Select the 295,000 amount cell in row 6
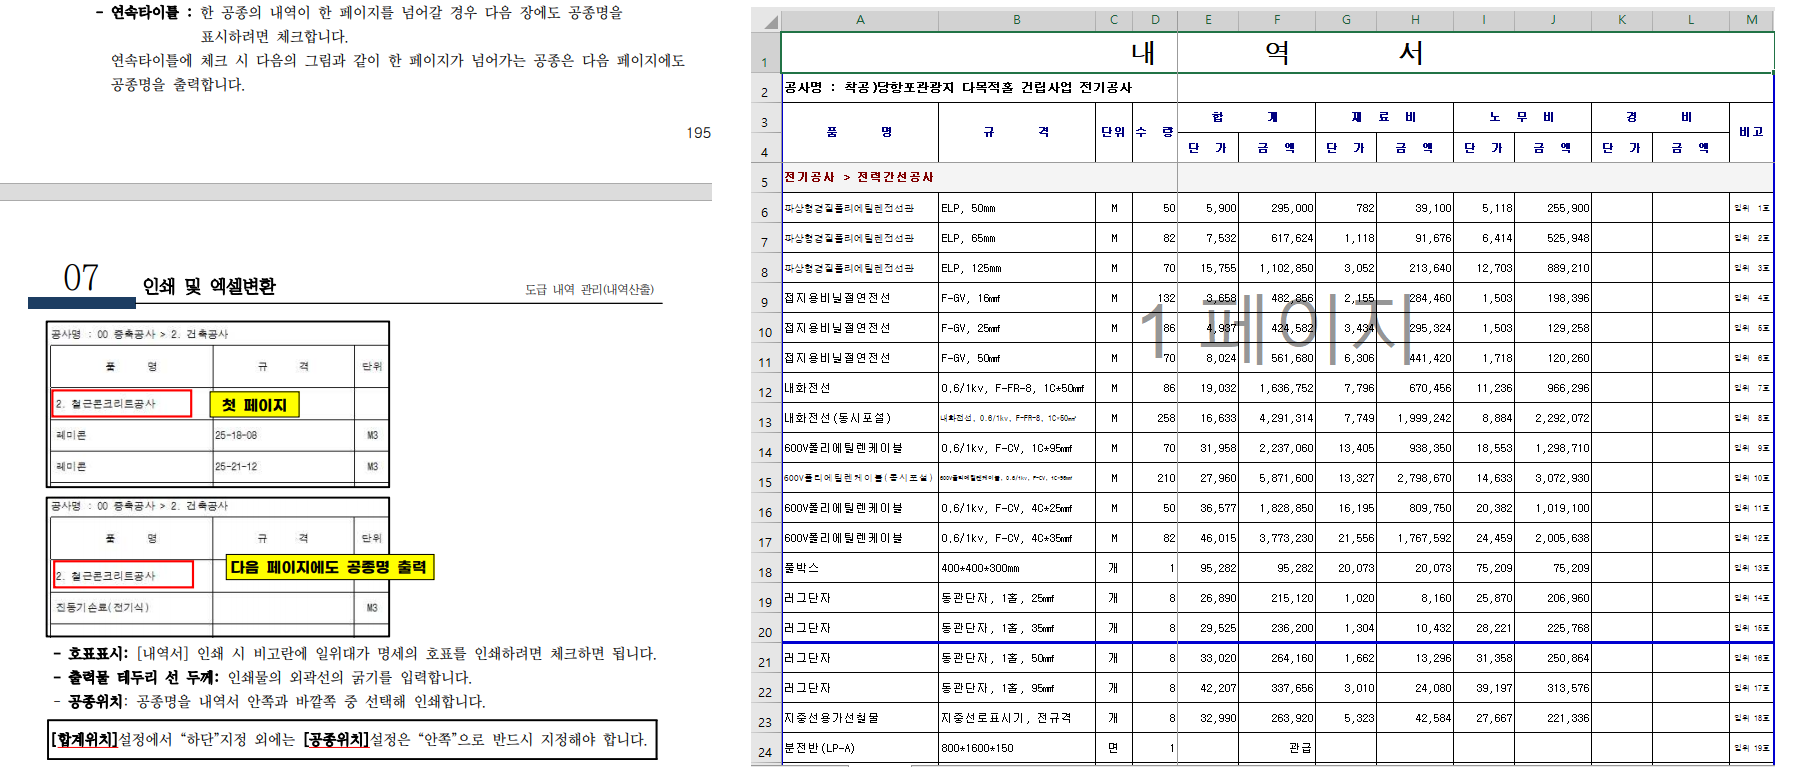This screenshot has height=767, width=1818. click(x=1277, y=208)
